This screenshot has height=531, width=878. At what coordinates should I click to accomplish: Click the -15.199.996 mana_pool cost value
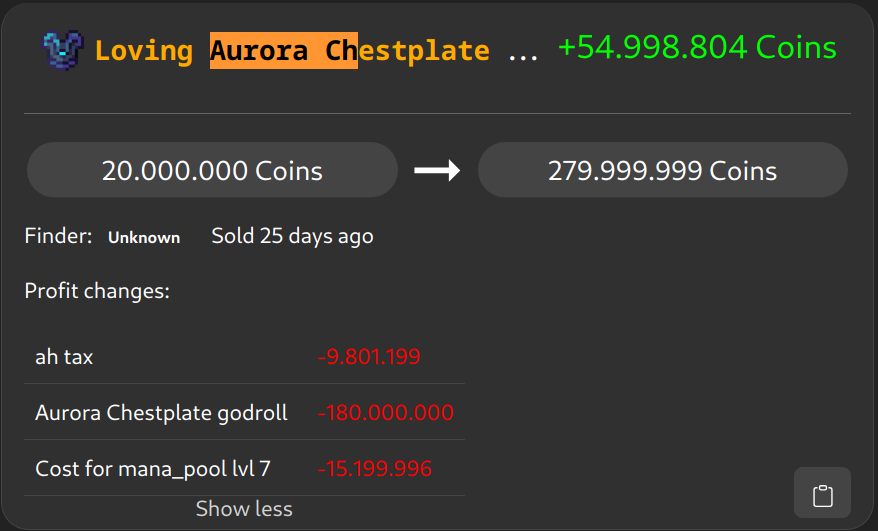[x=375, y=469]
